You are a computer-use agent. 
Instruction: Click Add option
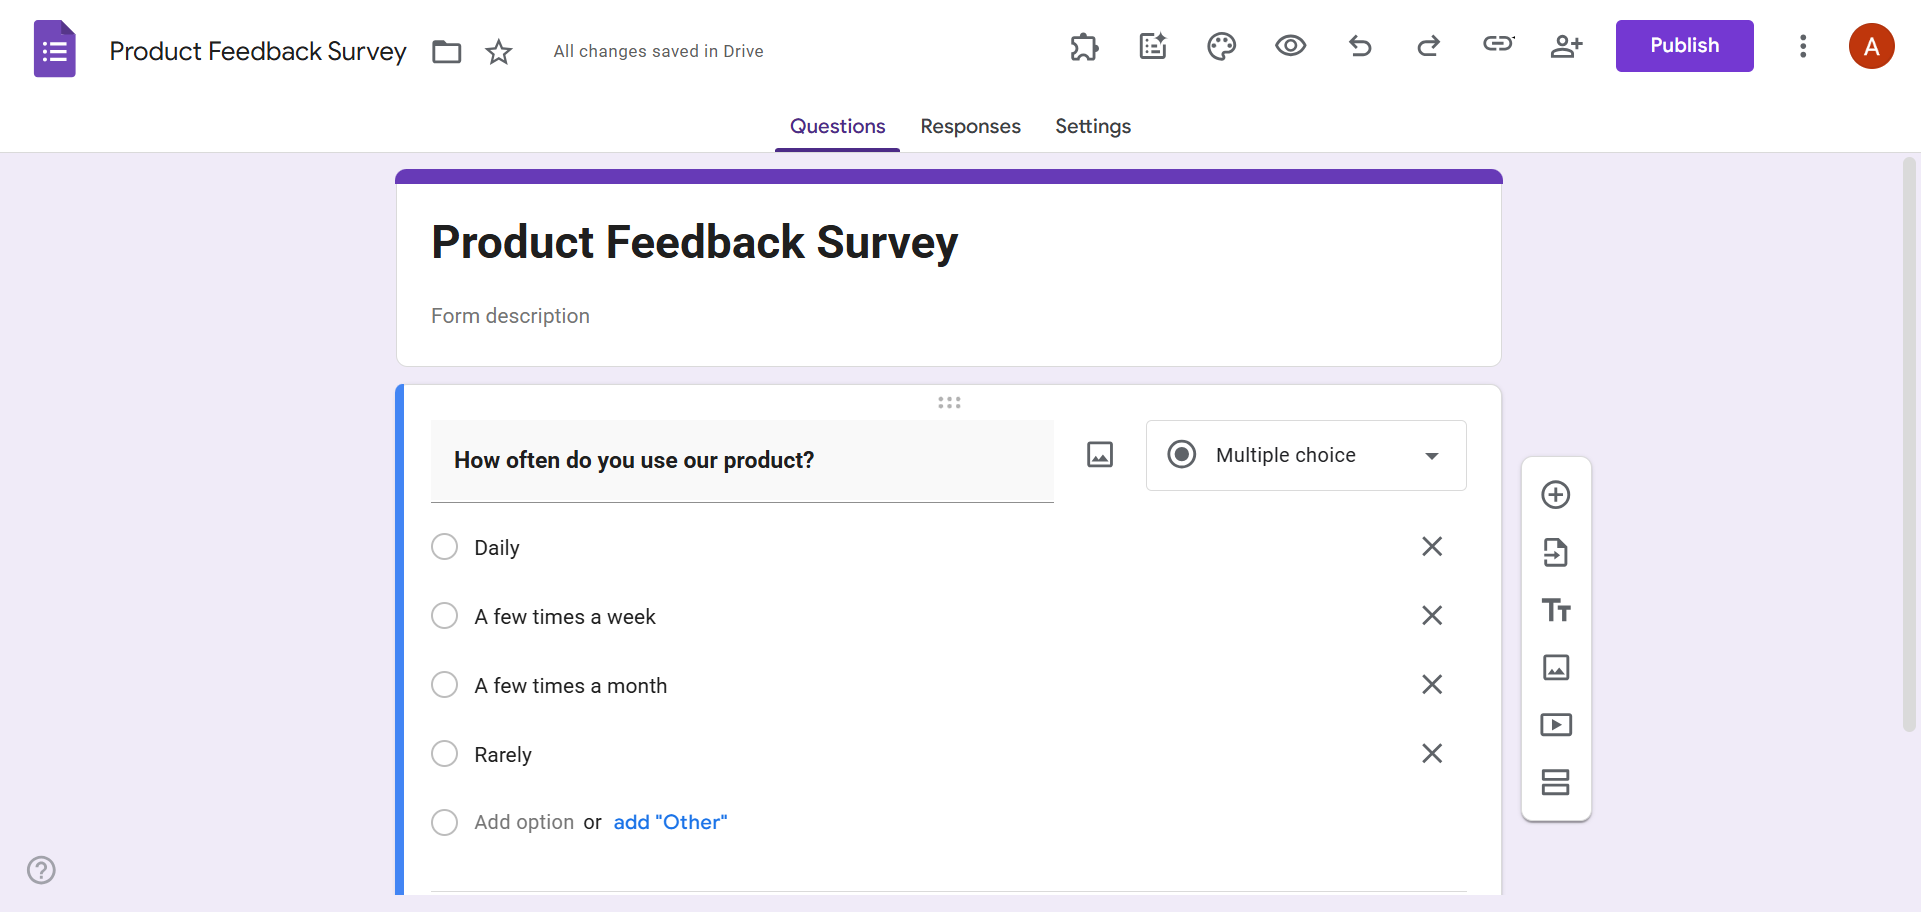(x=524, y=822)
